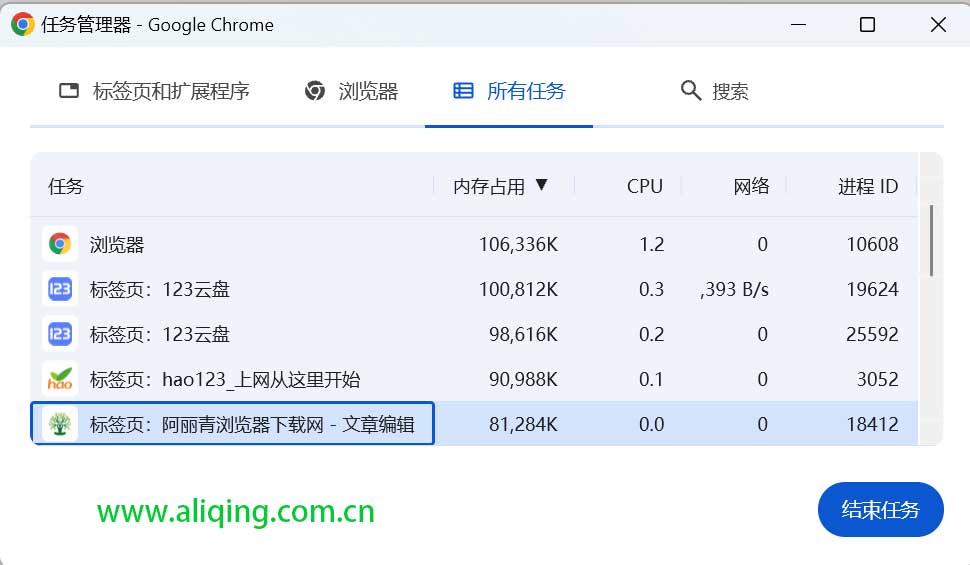The width and height of the screenshot is (970, 565).
Task: Close the Task Manager window
Action: [938, 25]
